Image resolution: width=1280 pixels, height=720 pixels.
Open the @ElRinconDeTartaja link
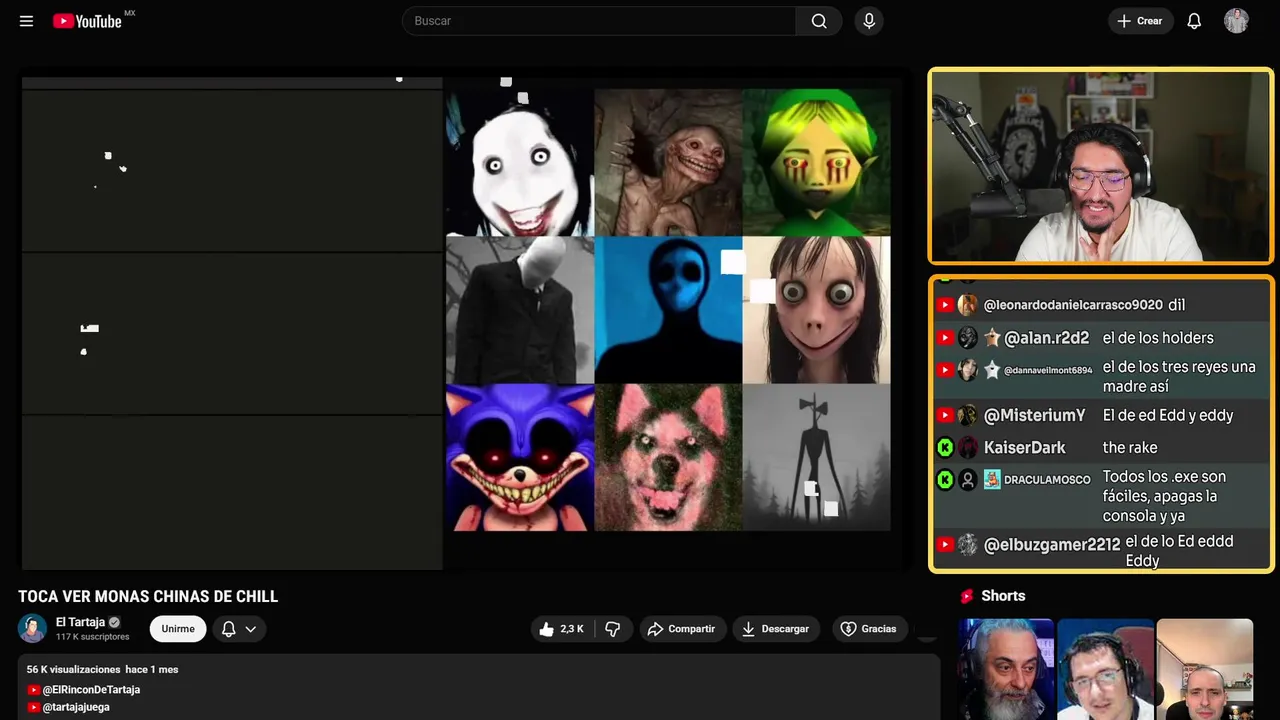pos(91,690)
